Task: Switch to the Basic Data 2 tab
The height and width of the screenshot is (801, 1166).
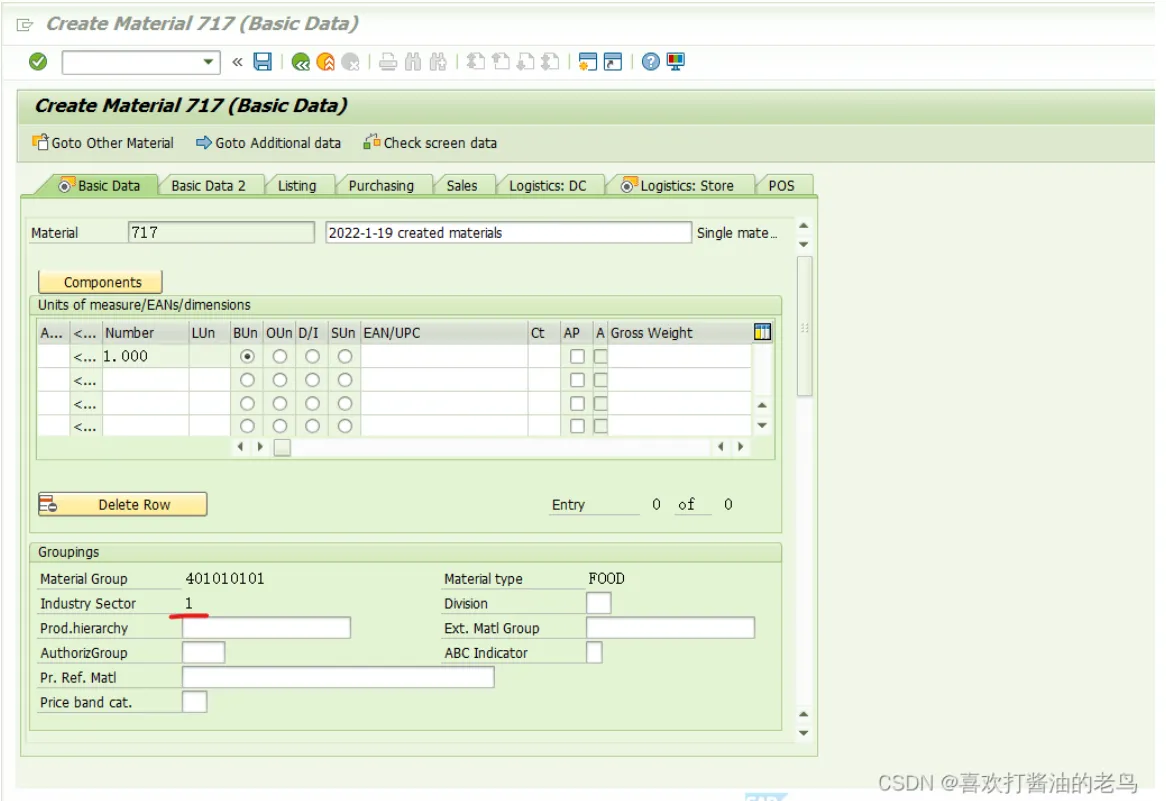Action: coord(208,186)
